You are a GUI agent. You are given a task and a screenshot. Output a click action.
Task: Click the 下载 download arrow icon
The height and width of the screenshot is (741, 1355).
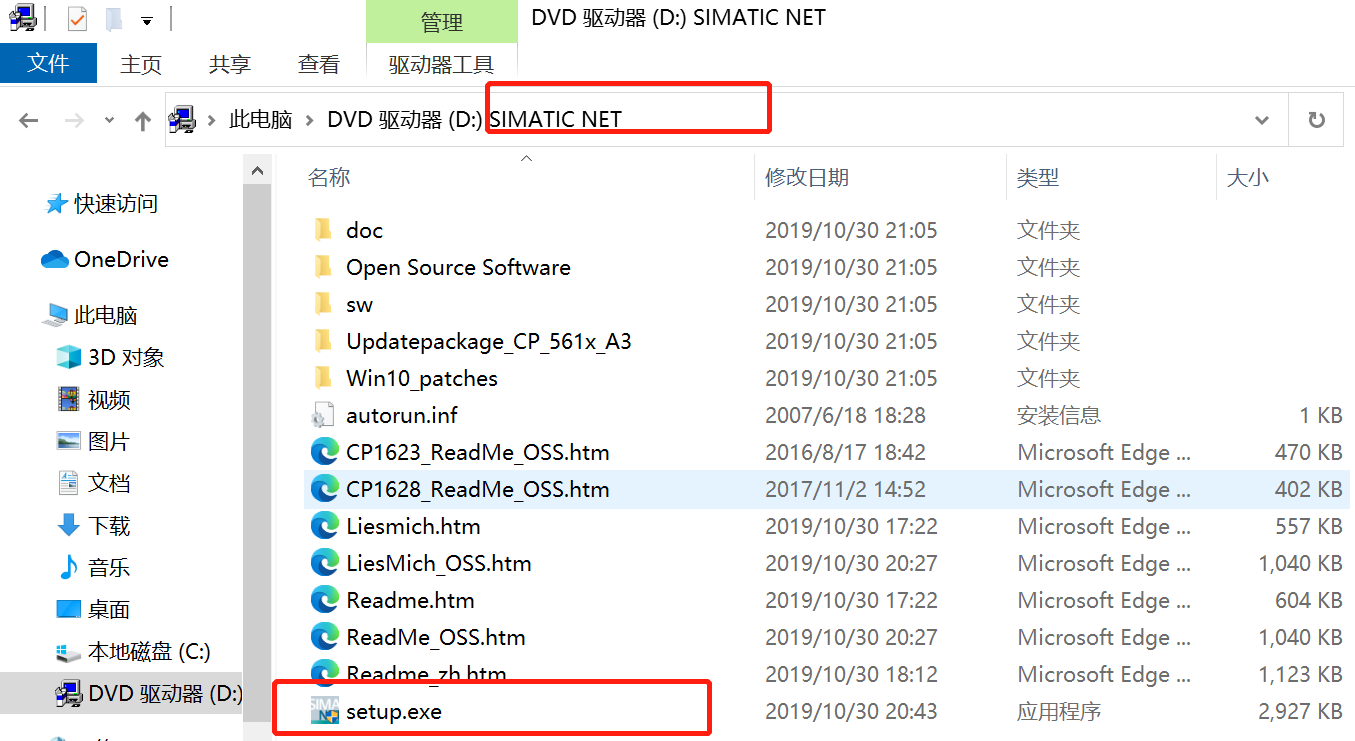[68, 525]
